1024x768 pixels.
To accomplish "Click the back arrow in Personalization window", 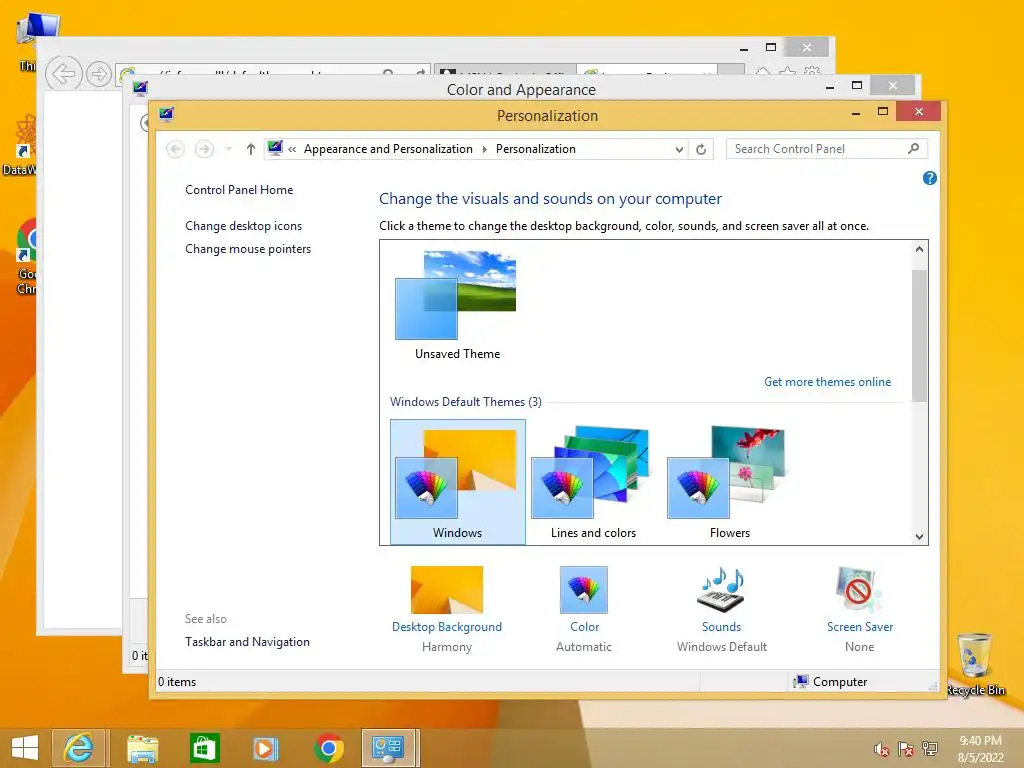I will pyautogui.click(x=175, y=150).
